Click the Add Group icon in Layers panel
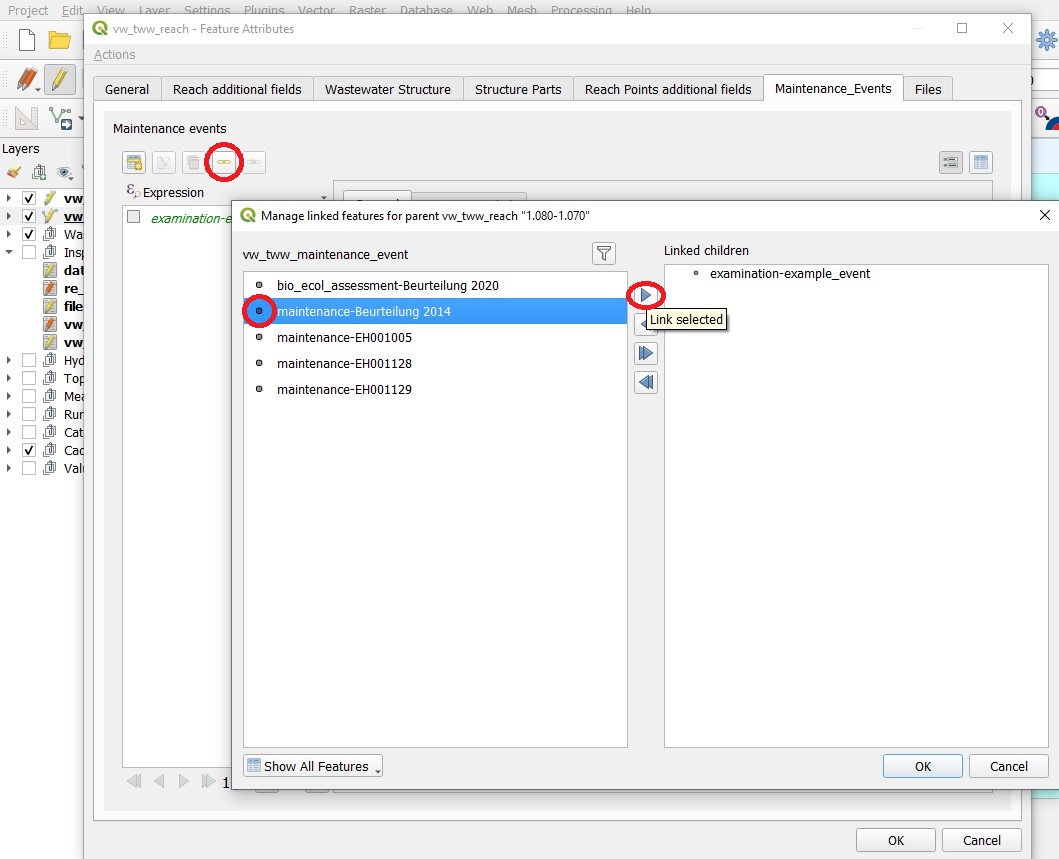 coord(39,172)
